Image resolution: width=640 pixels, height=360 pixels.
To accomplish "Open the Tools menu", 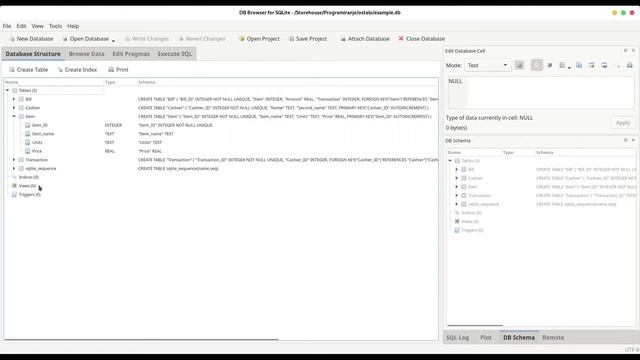I will click(x=56, y=26).
